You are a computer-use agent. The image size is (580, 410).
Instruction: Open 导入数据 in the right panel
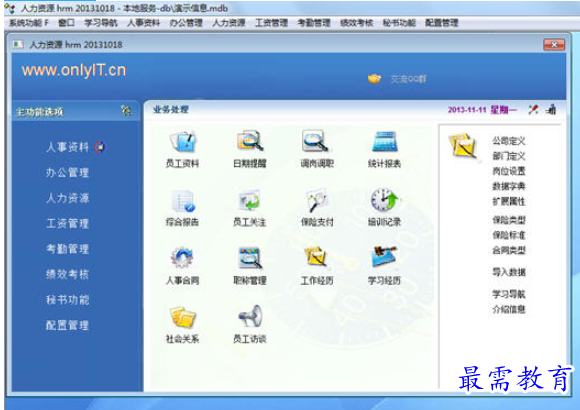click(509, 272)
